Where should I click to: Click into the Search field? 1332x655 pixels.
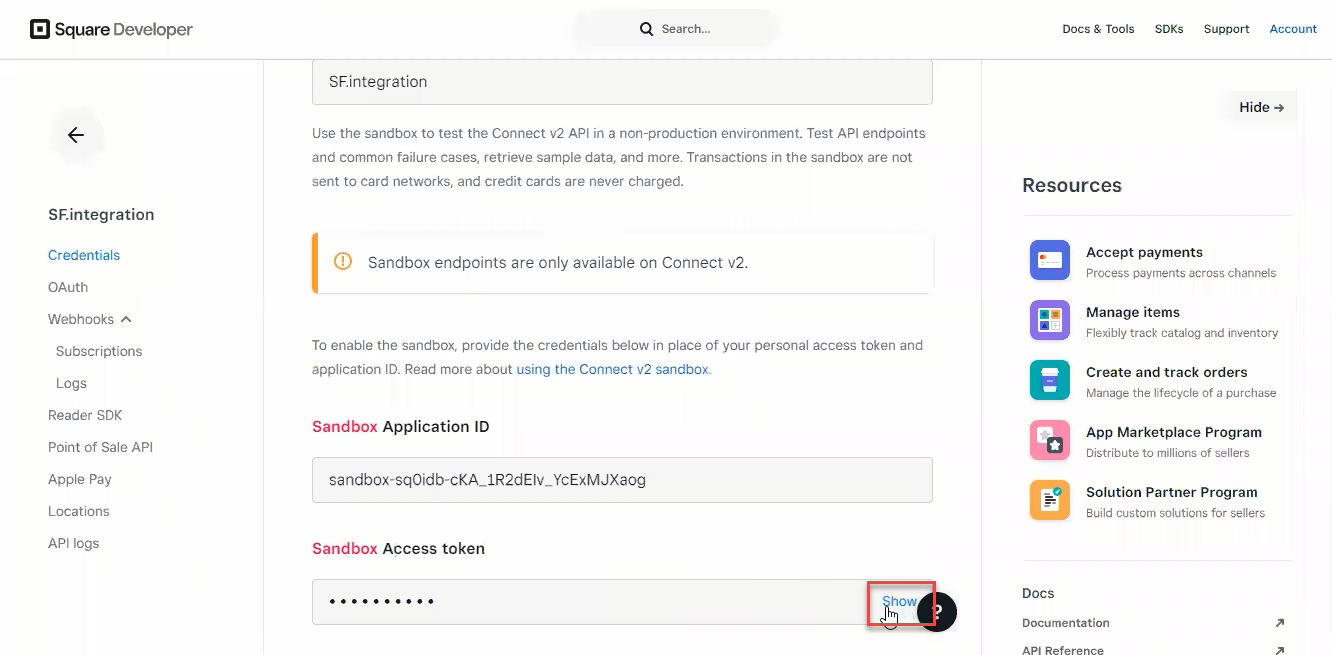[x=676, y=29]
